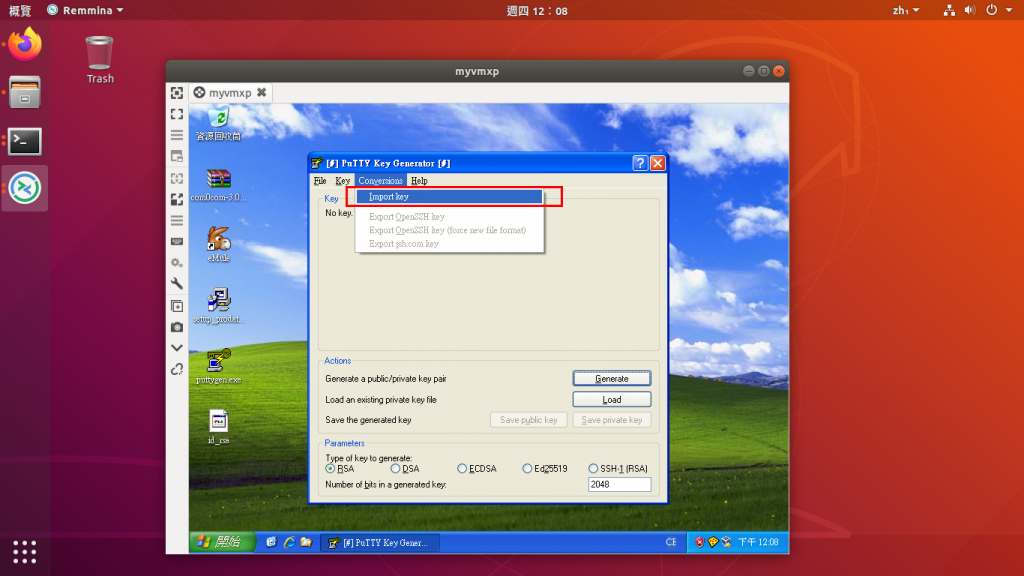Open the folder icon in the XP quick launch bar
Image resolution: width=1024 pixels, height=576 pixels.
(x=306, y=543)
